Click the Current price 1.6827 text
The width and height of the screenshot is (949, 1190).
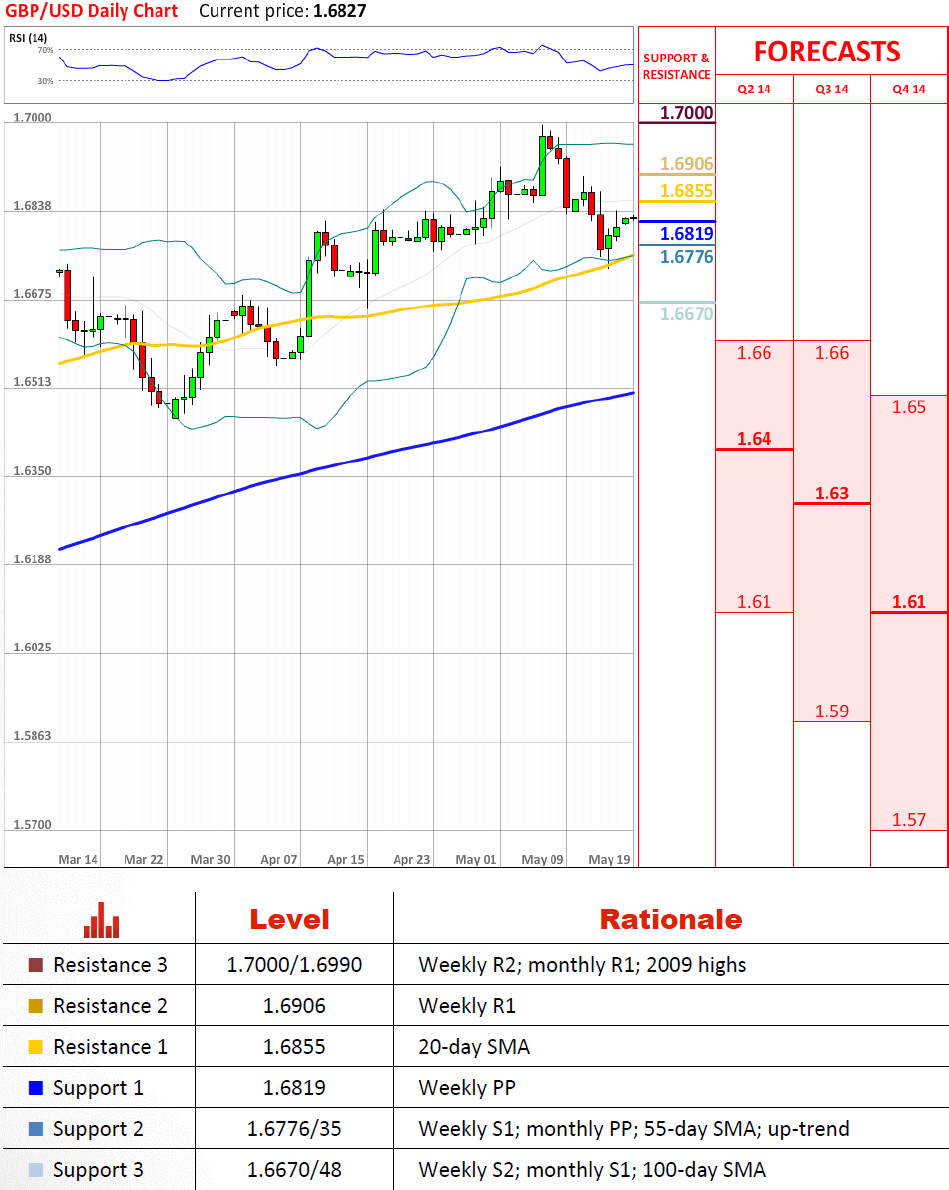point(268,11)
